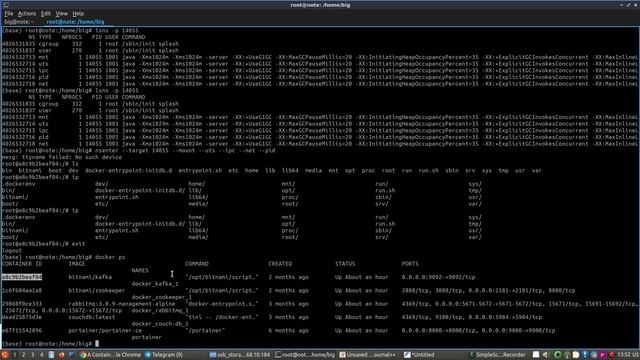Click the CONTAINER ID column header
The image size is (640, 360).
pos(22,264)
